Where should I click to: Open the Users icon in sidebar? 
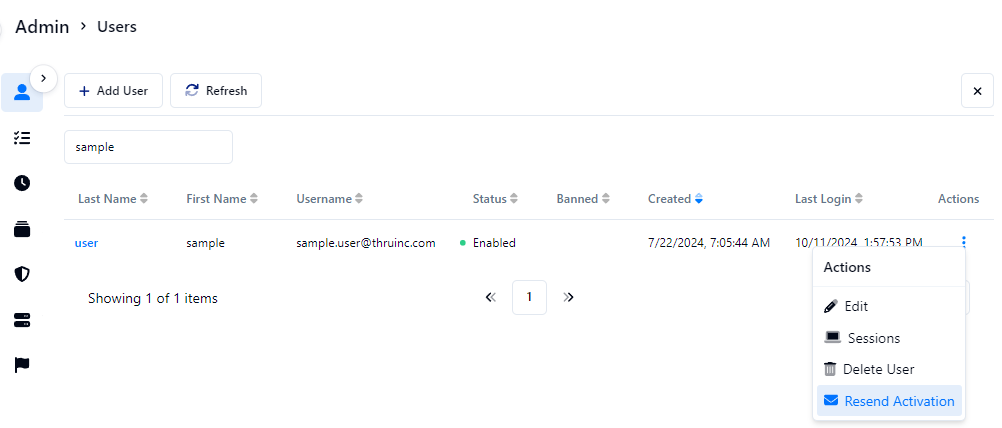(x=22, y=92)
